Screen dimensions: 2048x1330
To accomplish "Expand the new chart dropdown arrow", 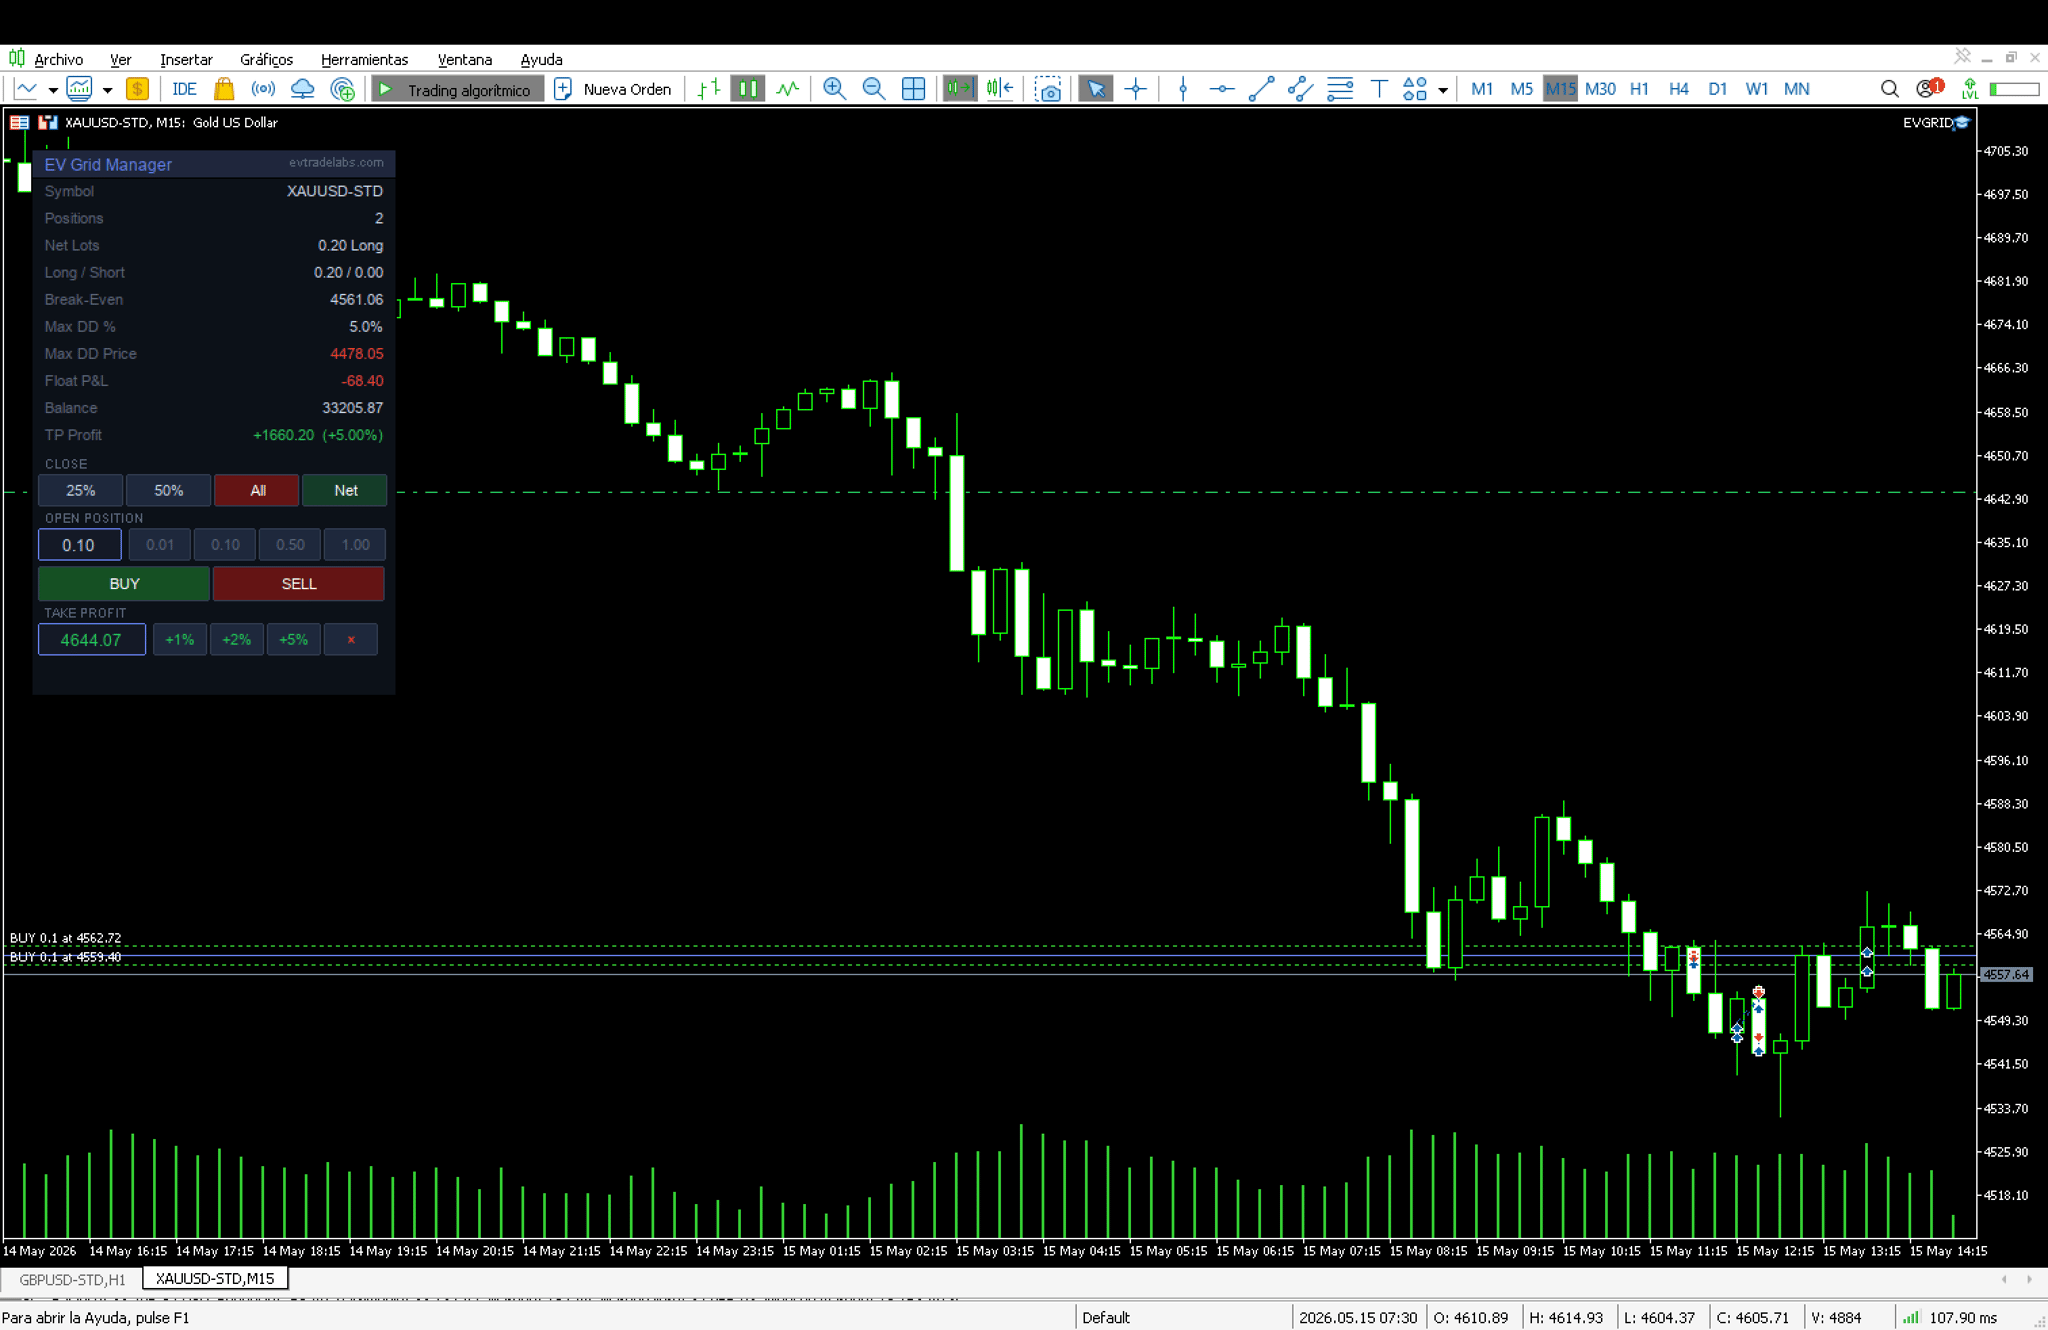I will click(52, 90).
